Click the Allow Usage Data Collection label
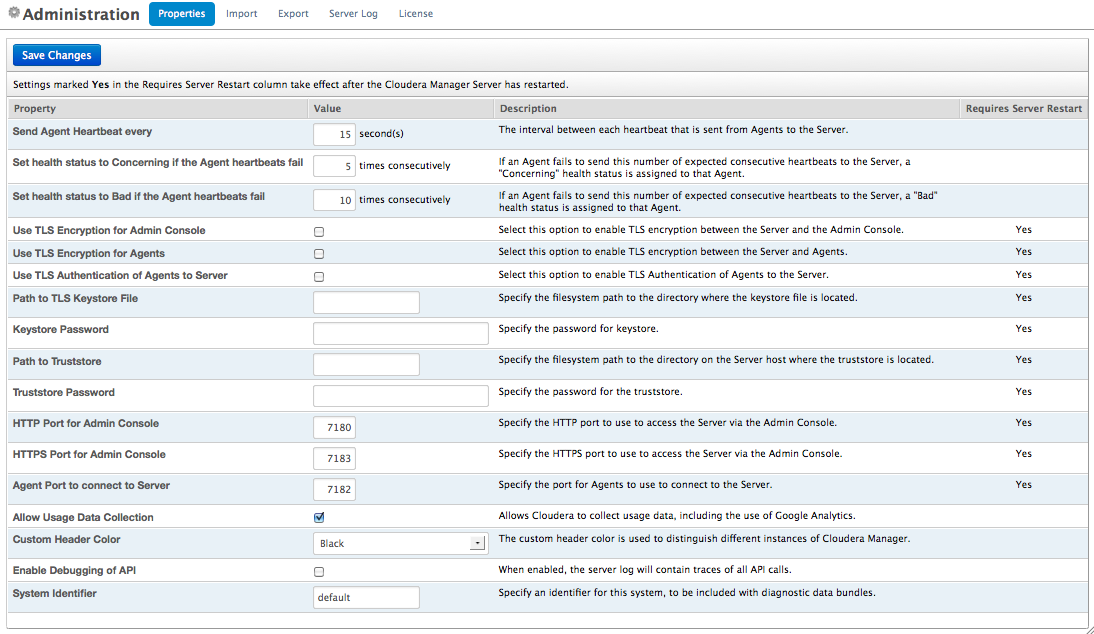1094x634 pixels. tap(83, 518)
